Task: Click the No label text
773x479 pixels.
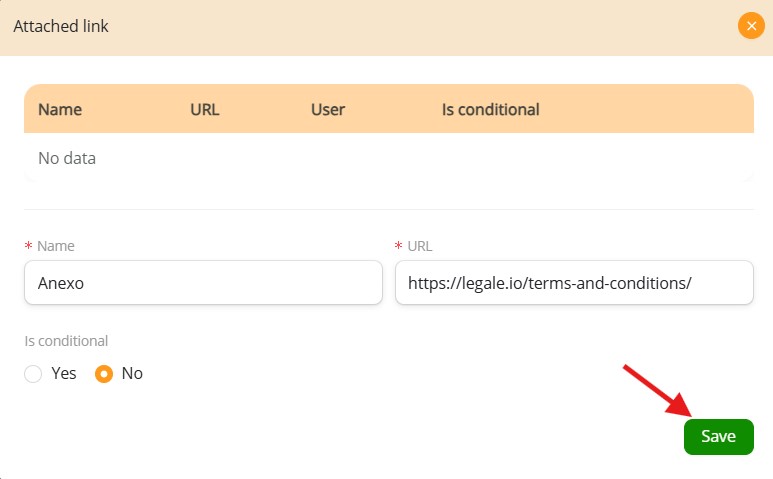Action: pyautogui.click(x=132, y=374)
